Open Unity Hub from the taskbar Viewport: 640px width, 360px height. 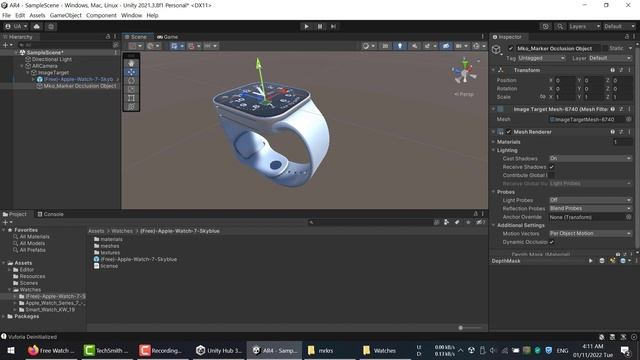[x=219, y=351]
